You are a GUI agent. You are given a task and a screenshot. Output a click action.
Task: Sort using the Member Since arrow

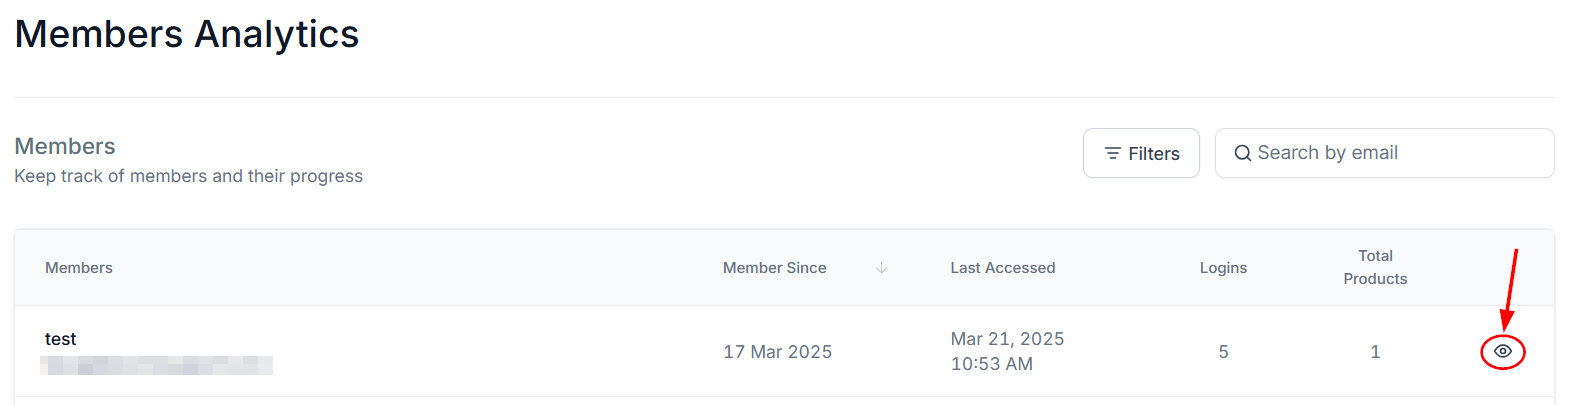[881, 268]
